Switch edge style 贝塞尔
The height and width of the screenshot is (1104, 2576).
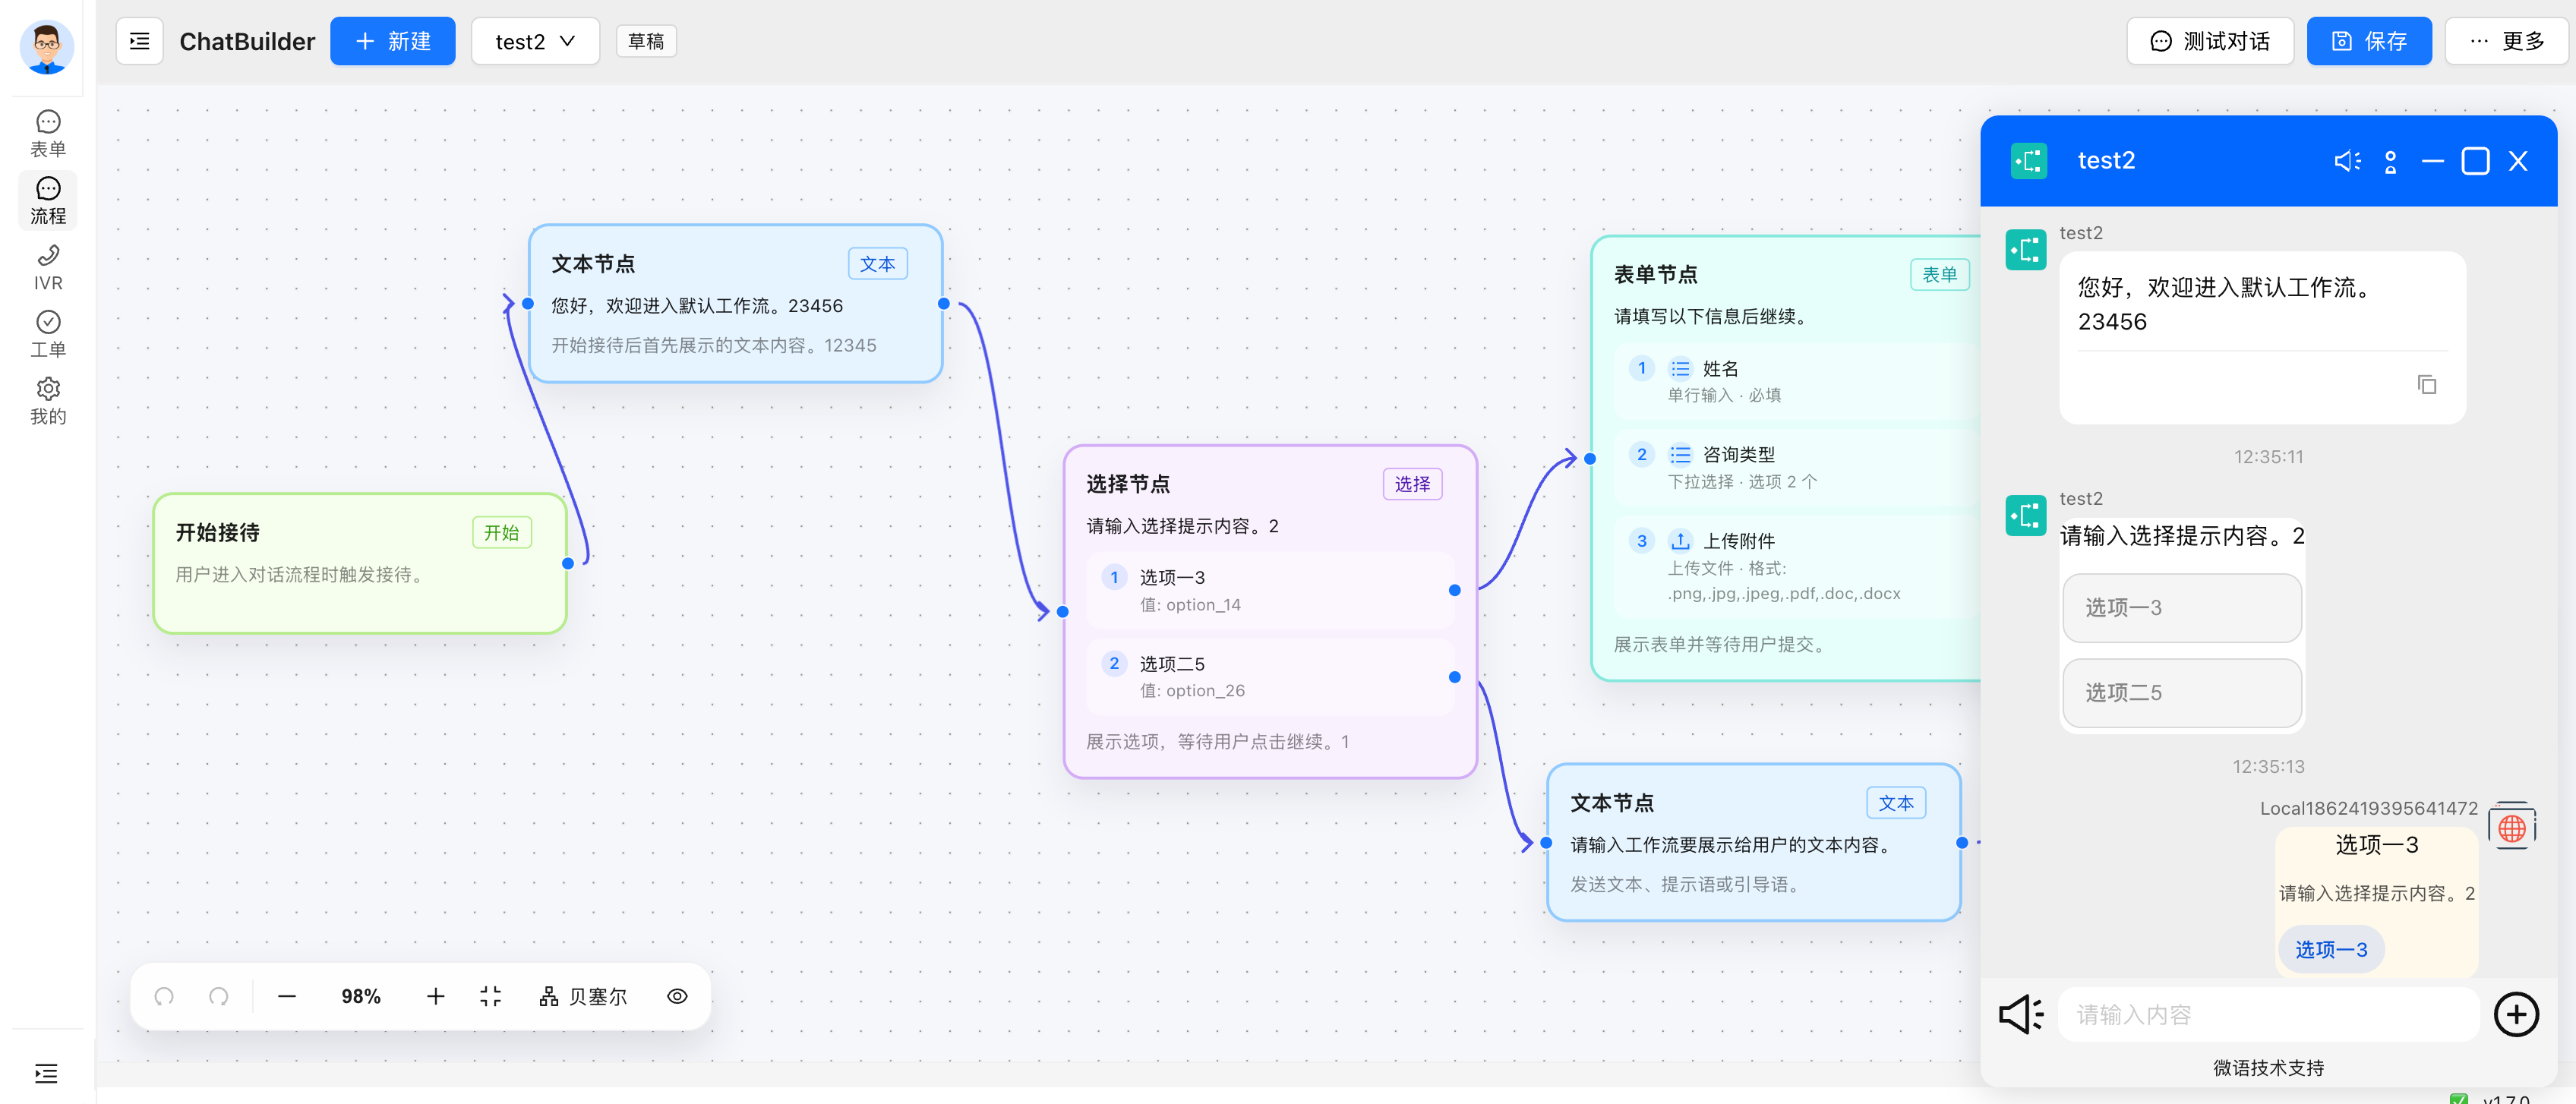pos(583,996)
